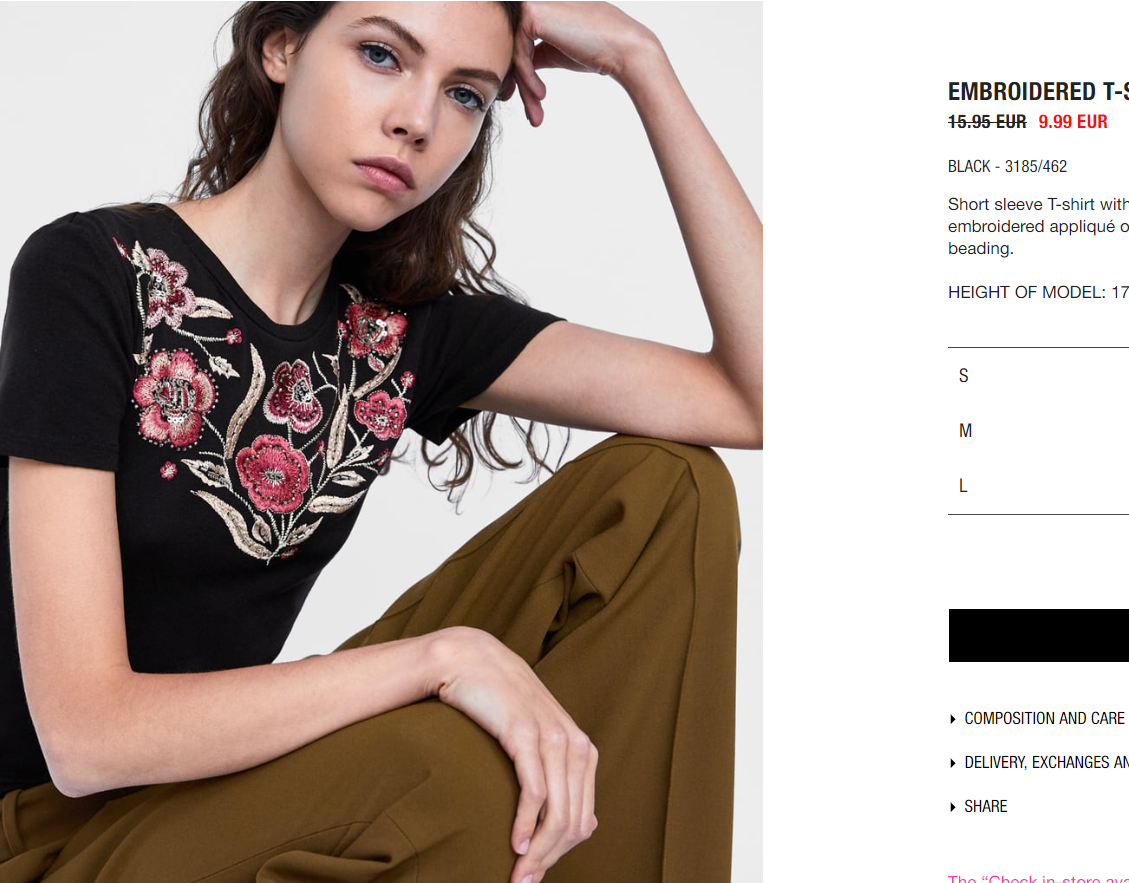Click the crossed-out 15.95 EUR price
This screenshot has height=883, width=1129.
coord(987,122)
